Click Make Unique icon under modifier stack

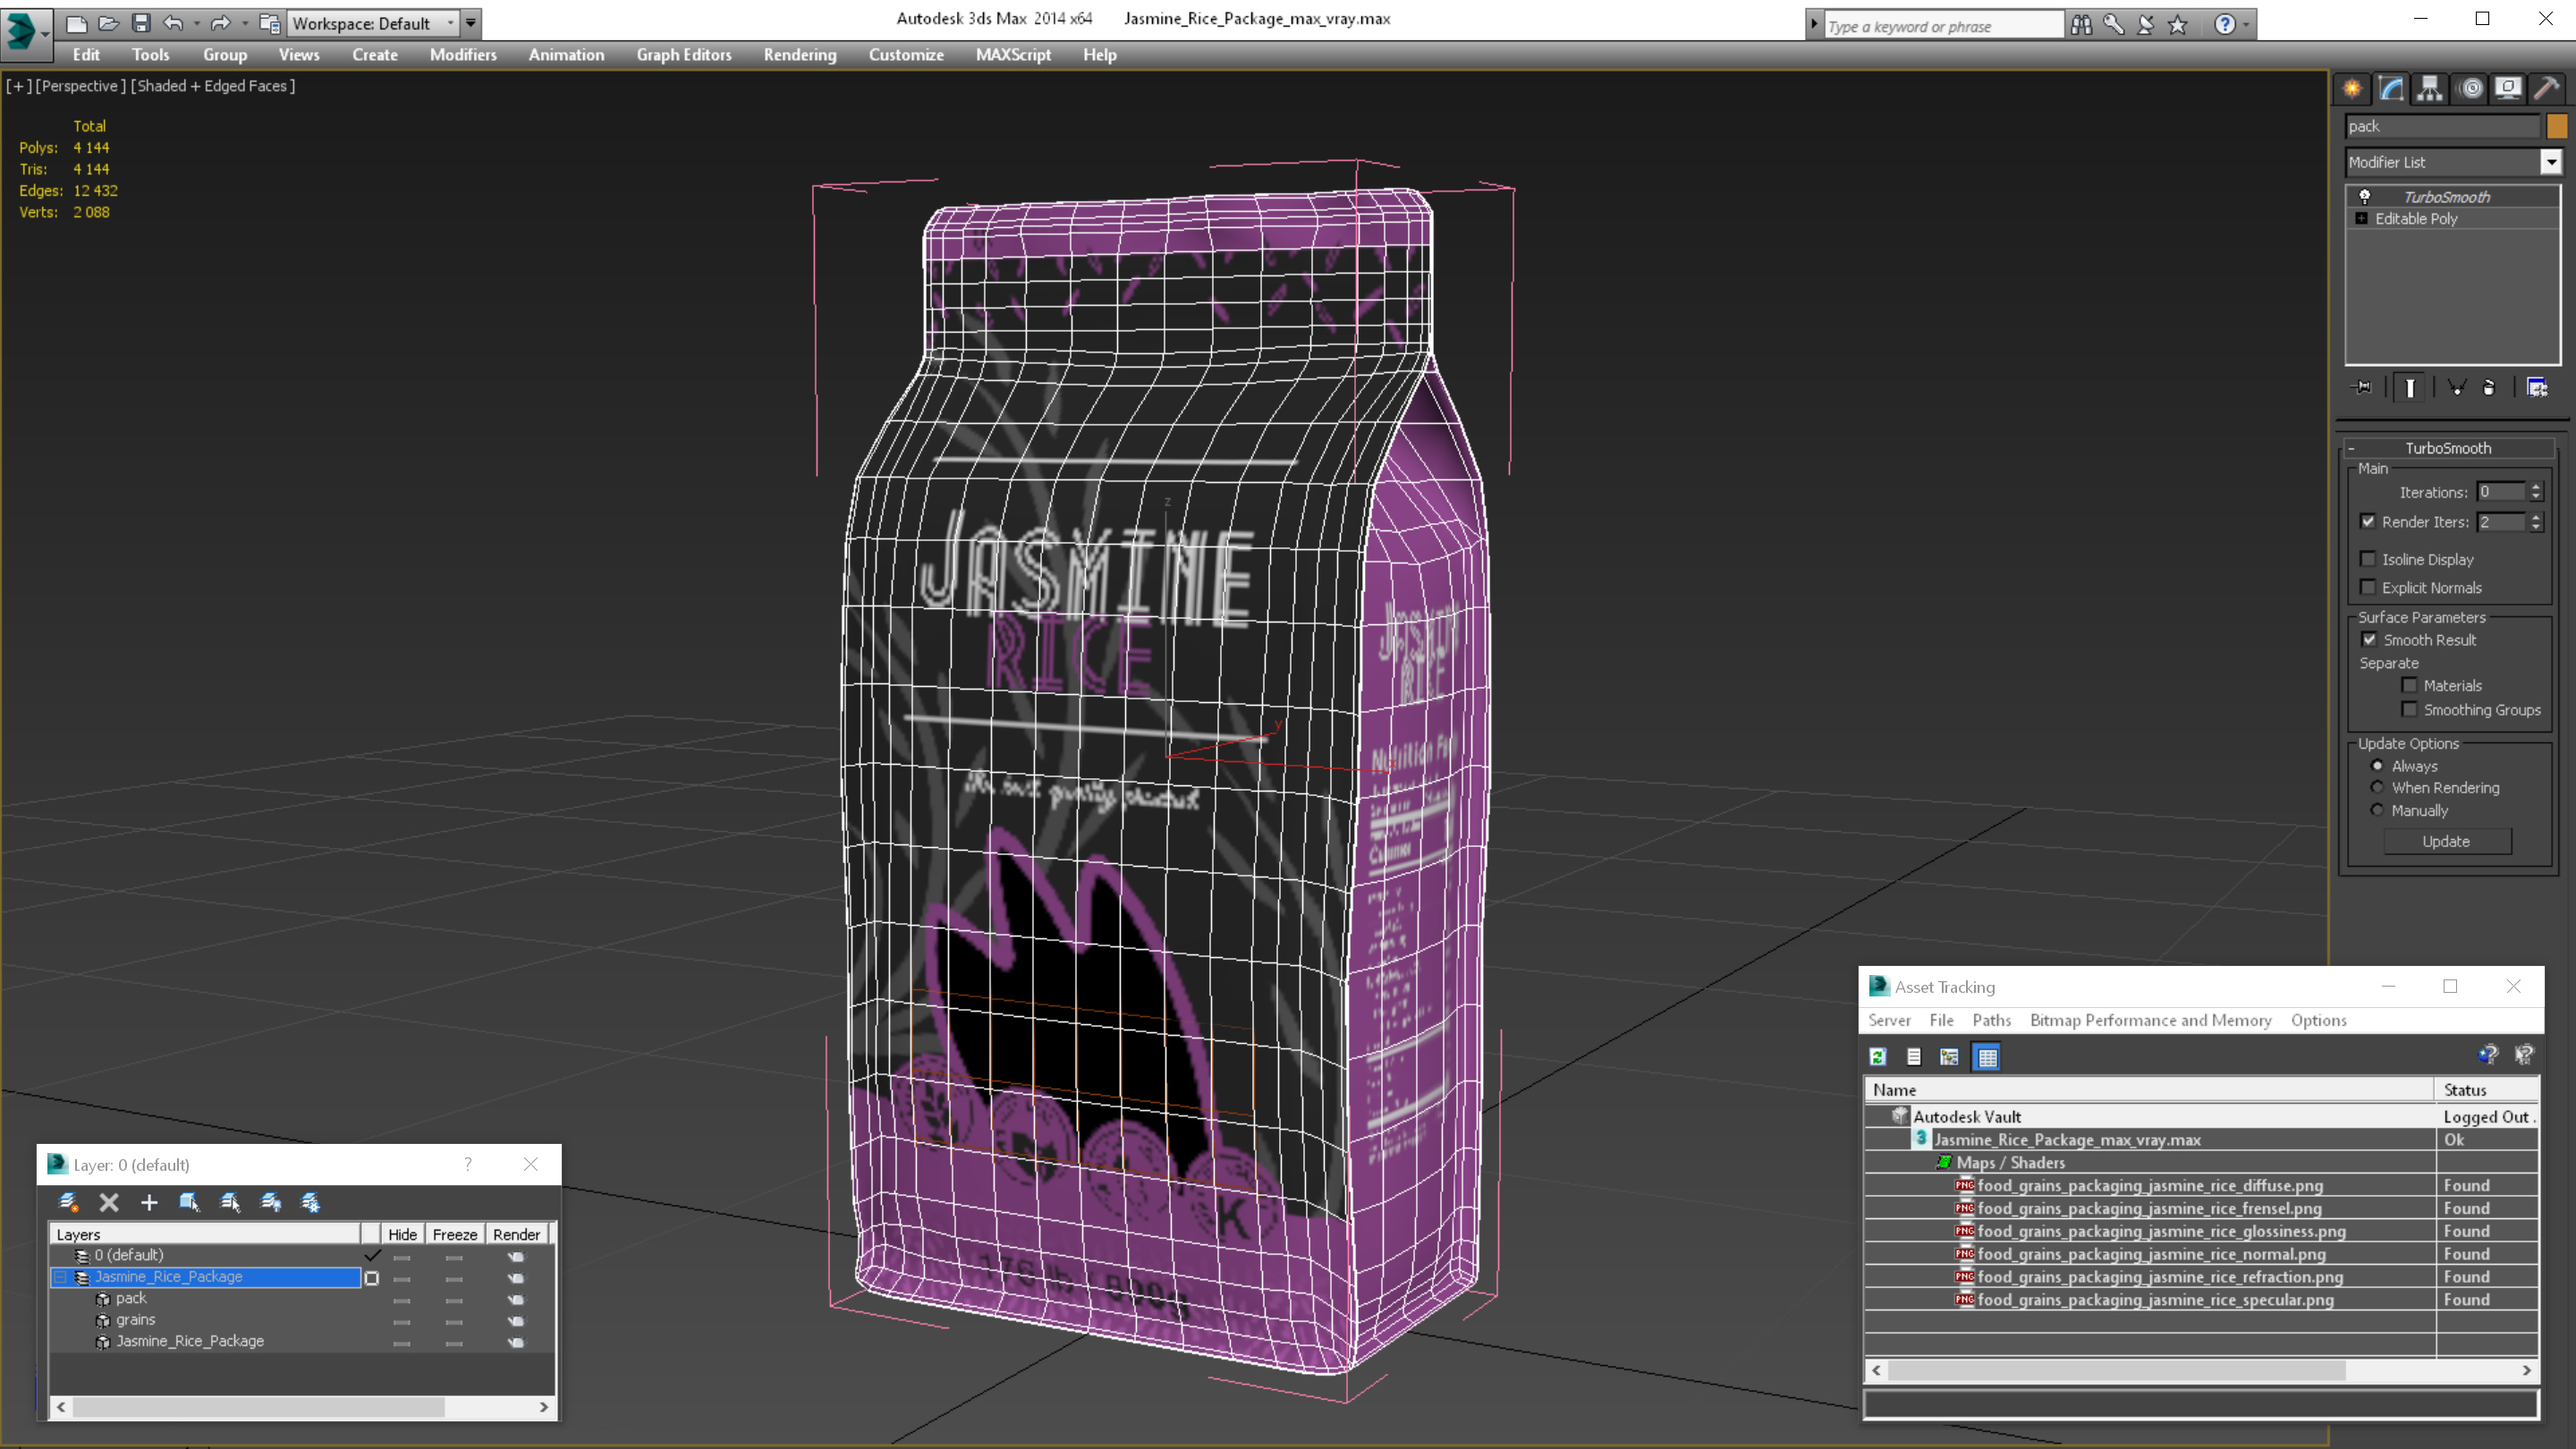tap(2456, 387)
